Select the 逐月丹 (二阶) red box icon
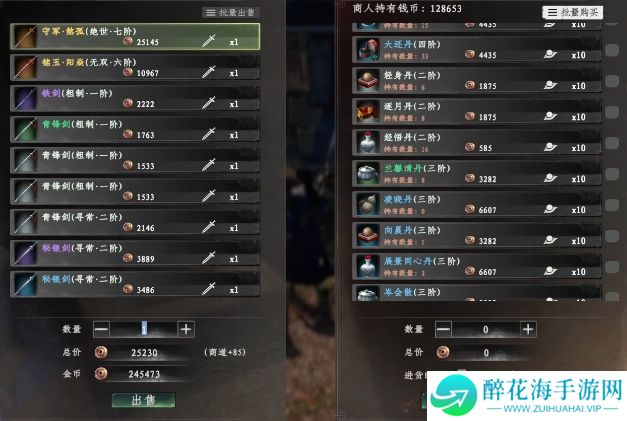 (367, 111)
